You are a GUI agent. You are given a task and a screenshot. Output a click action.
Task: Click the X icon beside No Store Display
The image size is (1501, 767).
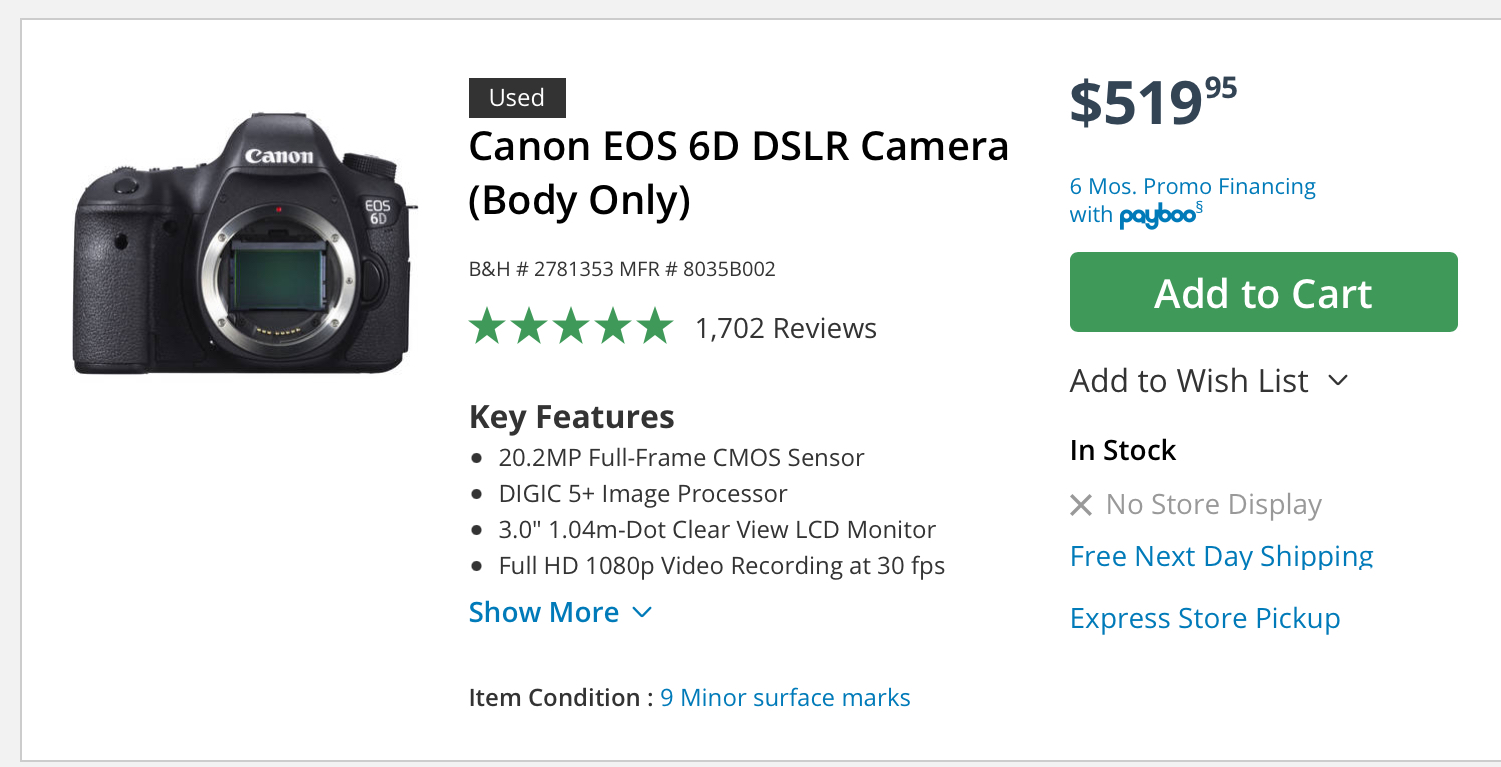click(1083, 505)
